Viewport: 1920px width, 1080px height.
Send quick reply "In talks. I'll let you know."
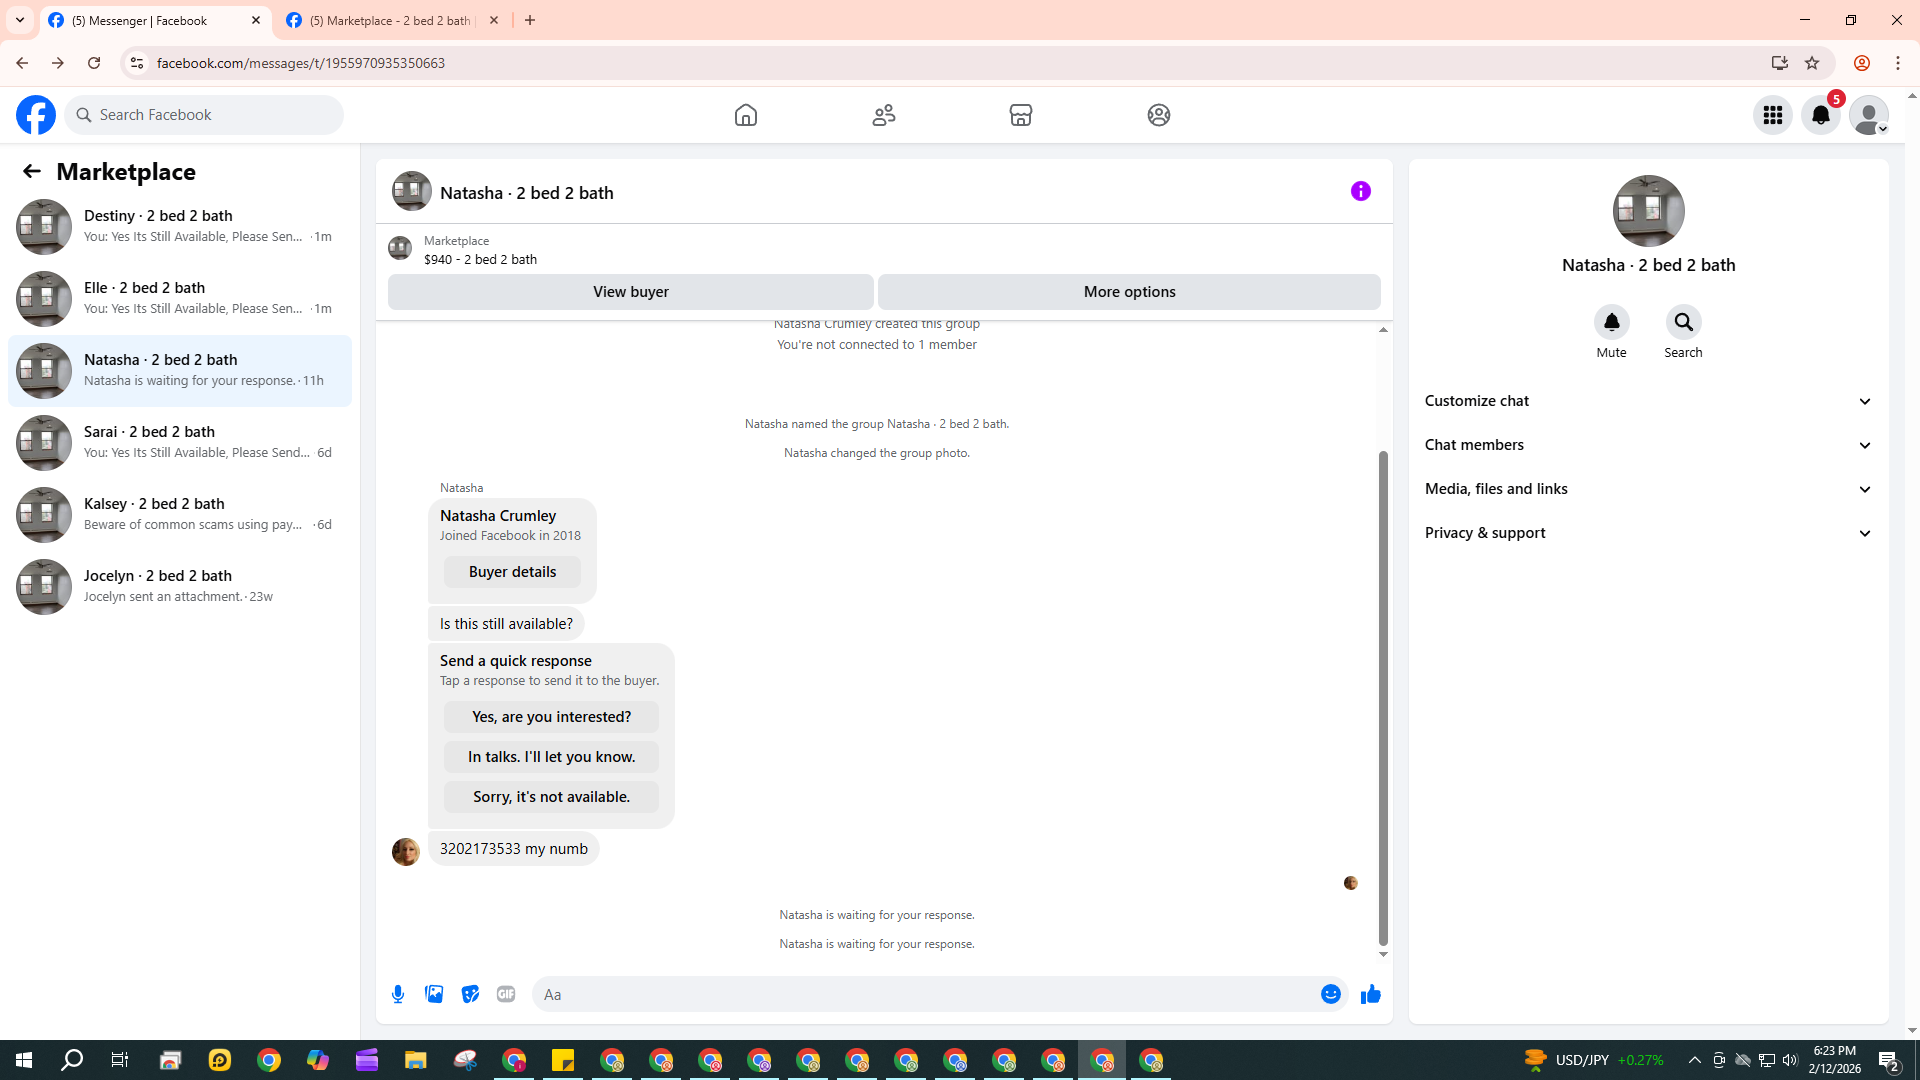551,757
